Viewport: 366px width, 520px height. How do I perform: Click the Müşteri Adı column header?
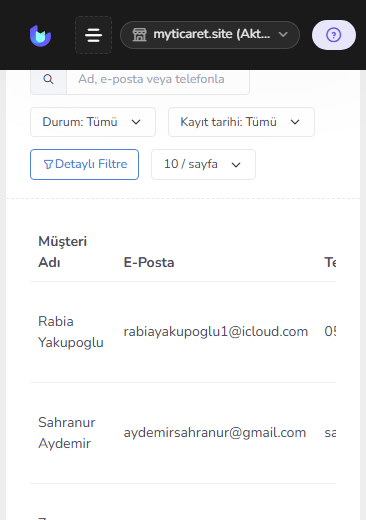pyautogui.click(x=63, y=252)
